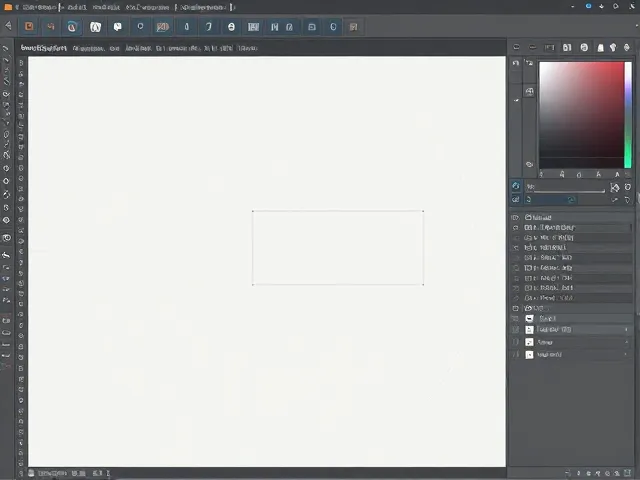Click the white speech-bubble shaped toolbar icon

click(118, 27)
